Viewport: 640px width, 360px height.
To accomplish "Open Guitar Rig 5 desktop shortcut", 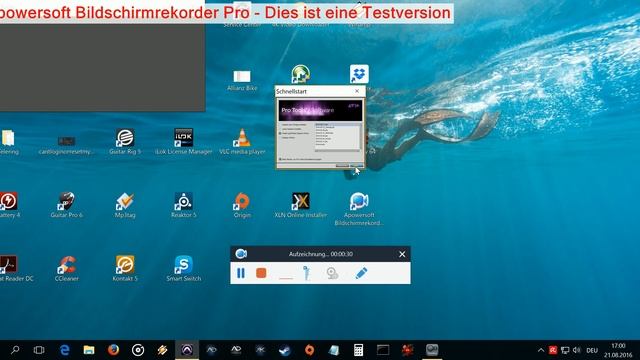I will 125,142.
